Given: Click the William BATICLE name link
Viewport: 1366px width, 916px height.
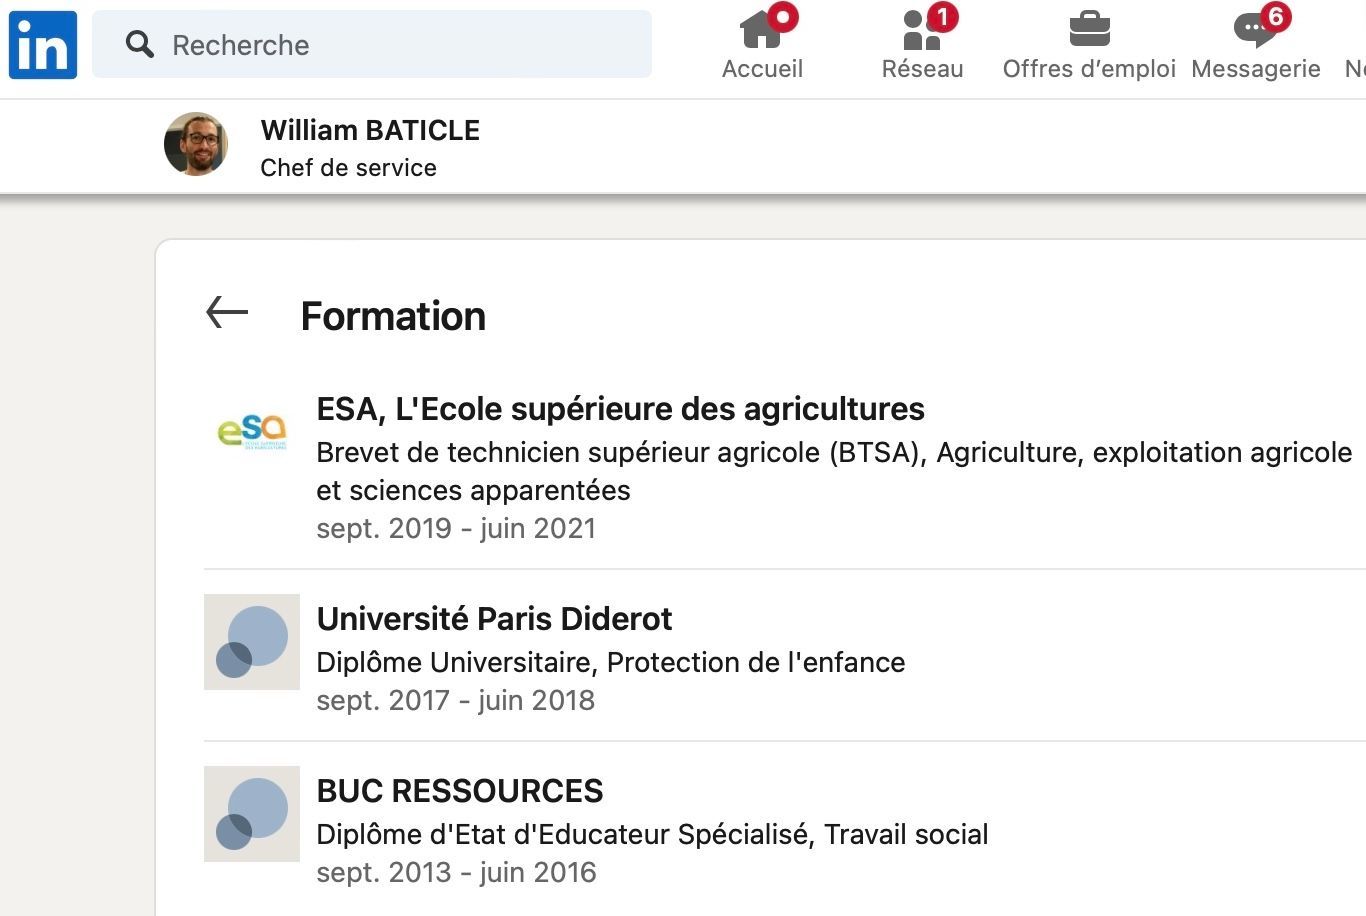Looking at the screenshot, I should click(370, 130).
